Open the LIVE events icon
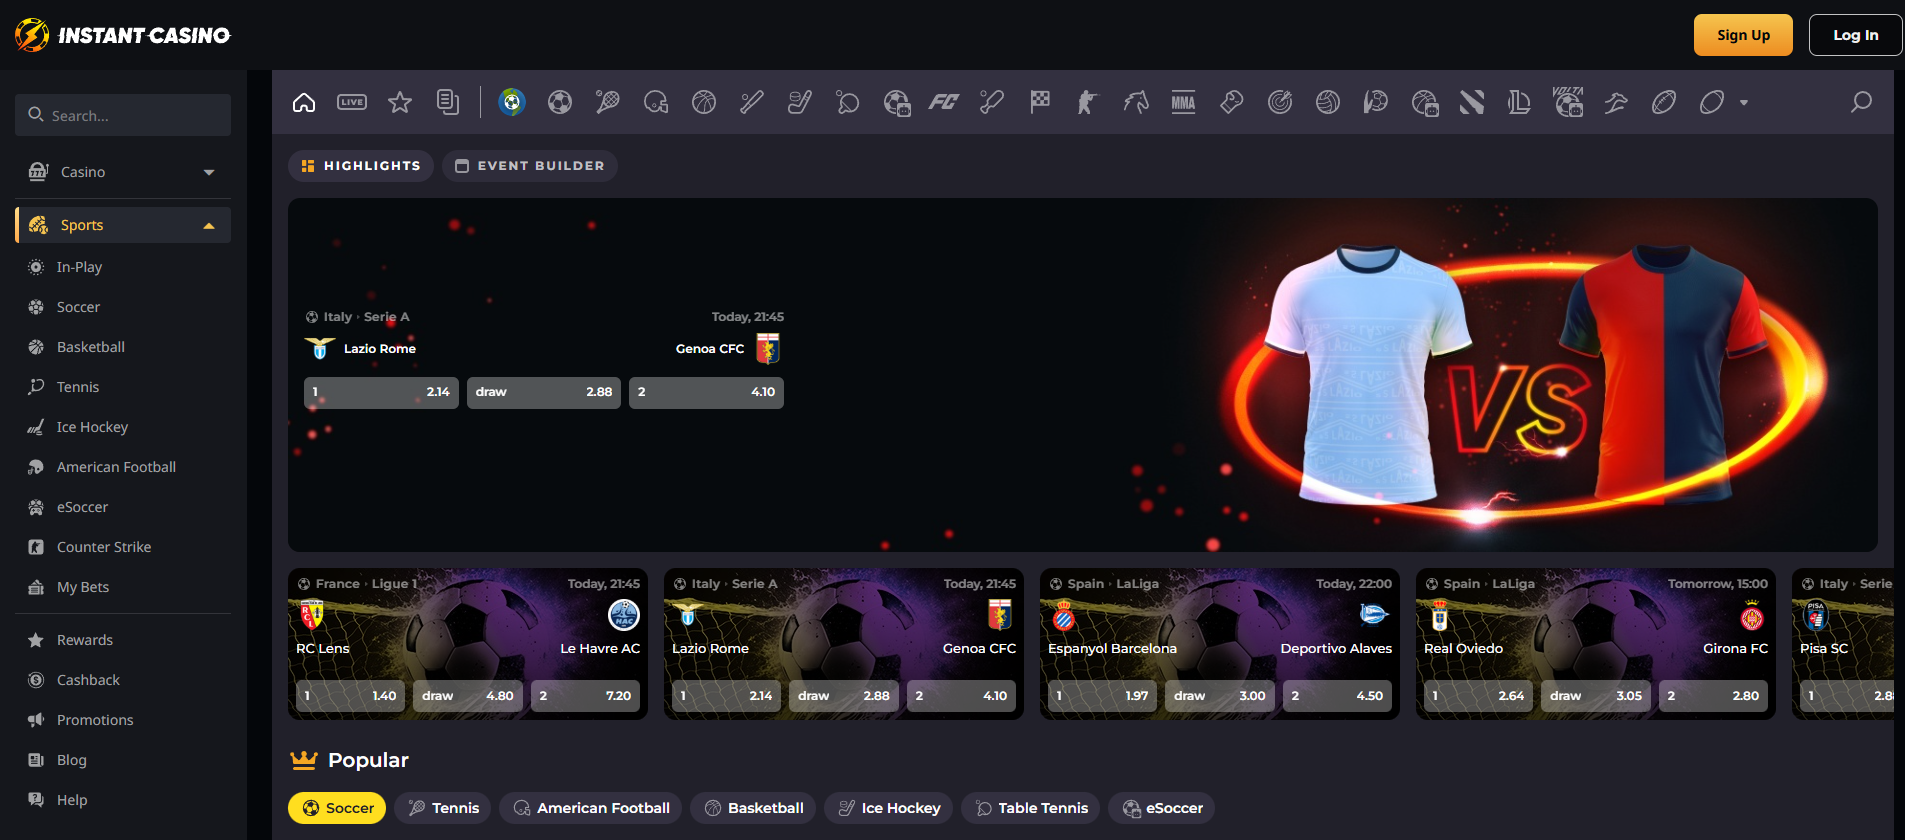This screenshot has width=1905, height=840. (x=352, y=102)
